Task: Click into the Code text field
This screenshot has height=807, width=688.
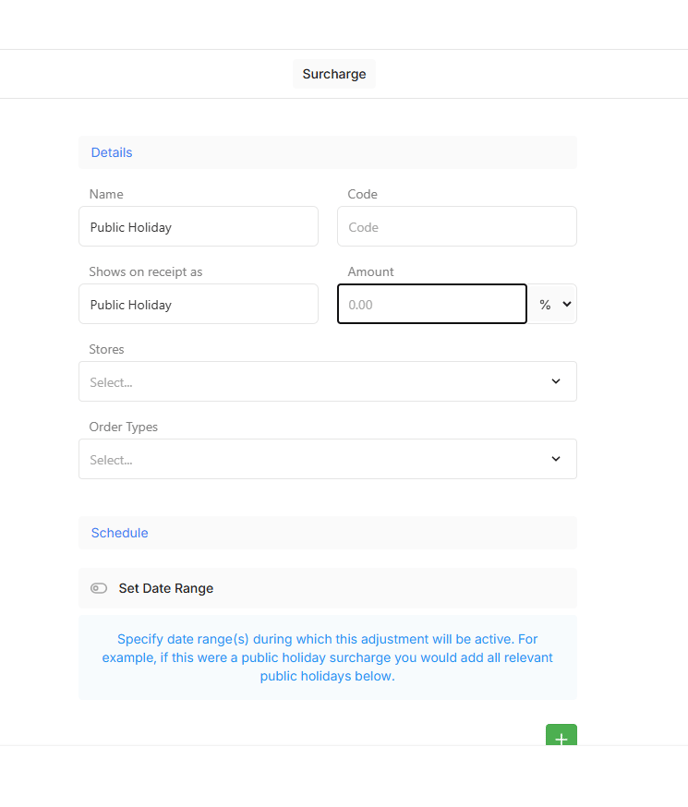Action: point(456,227)
